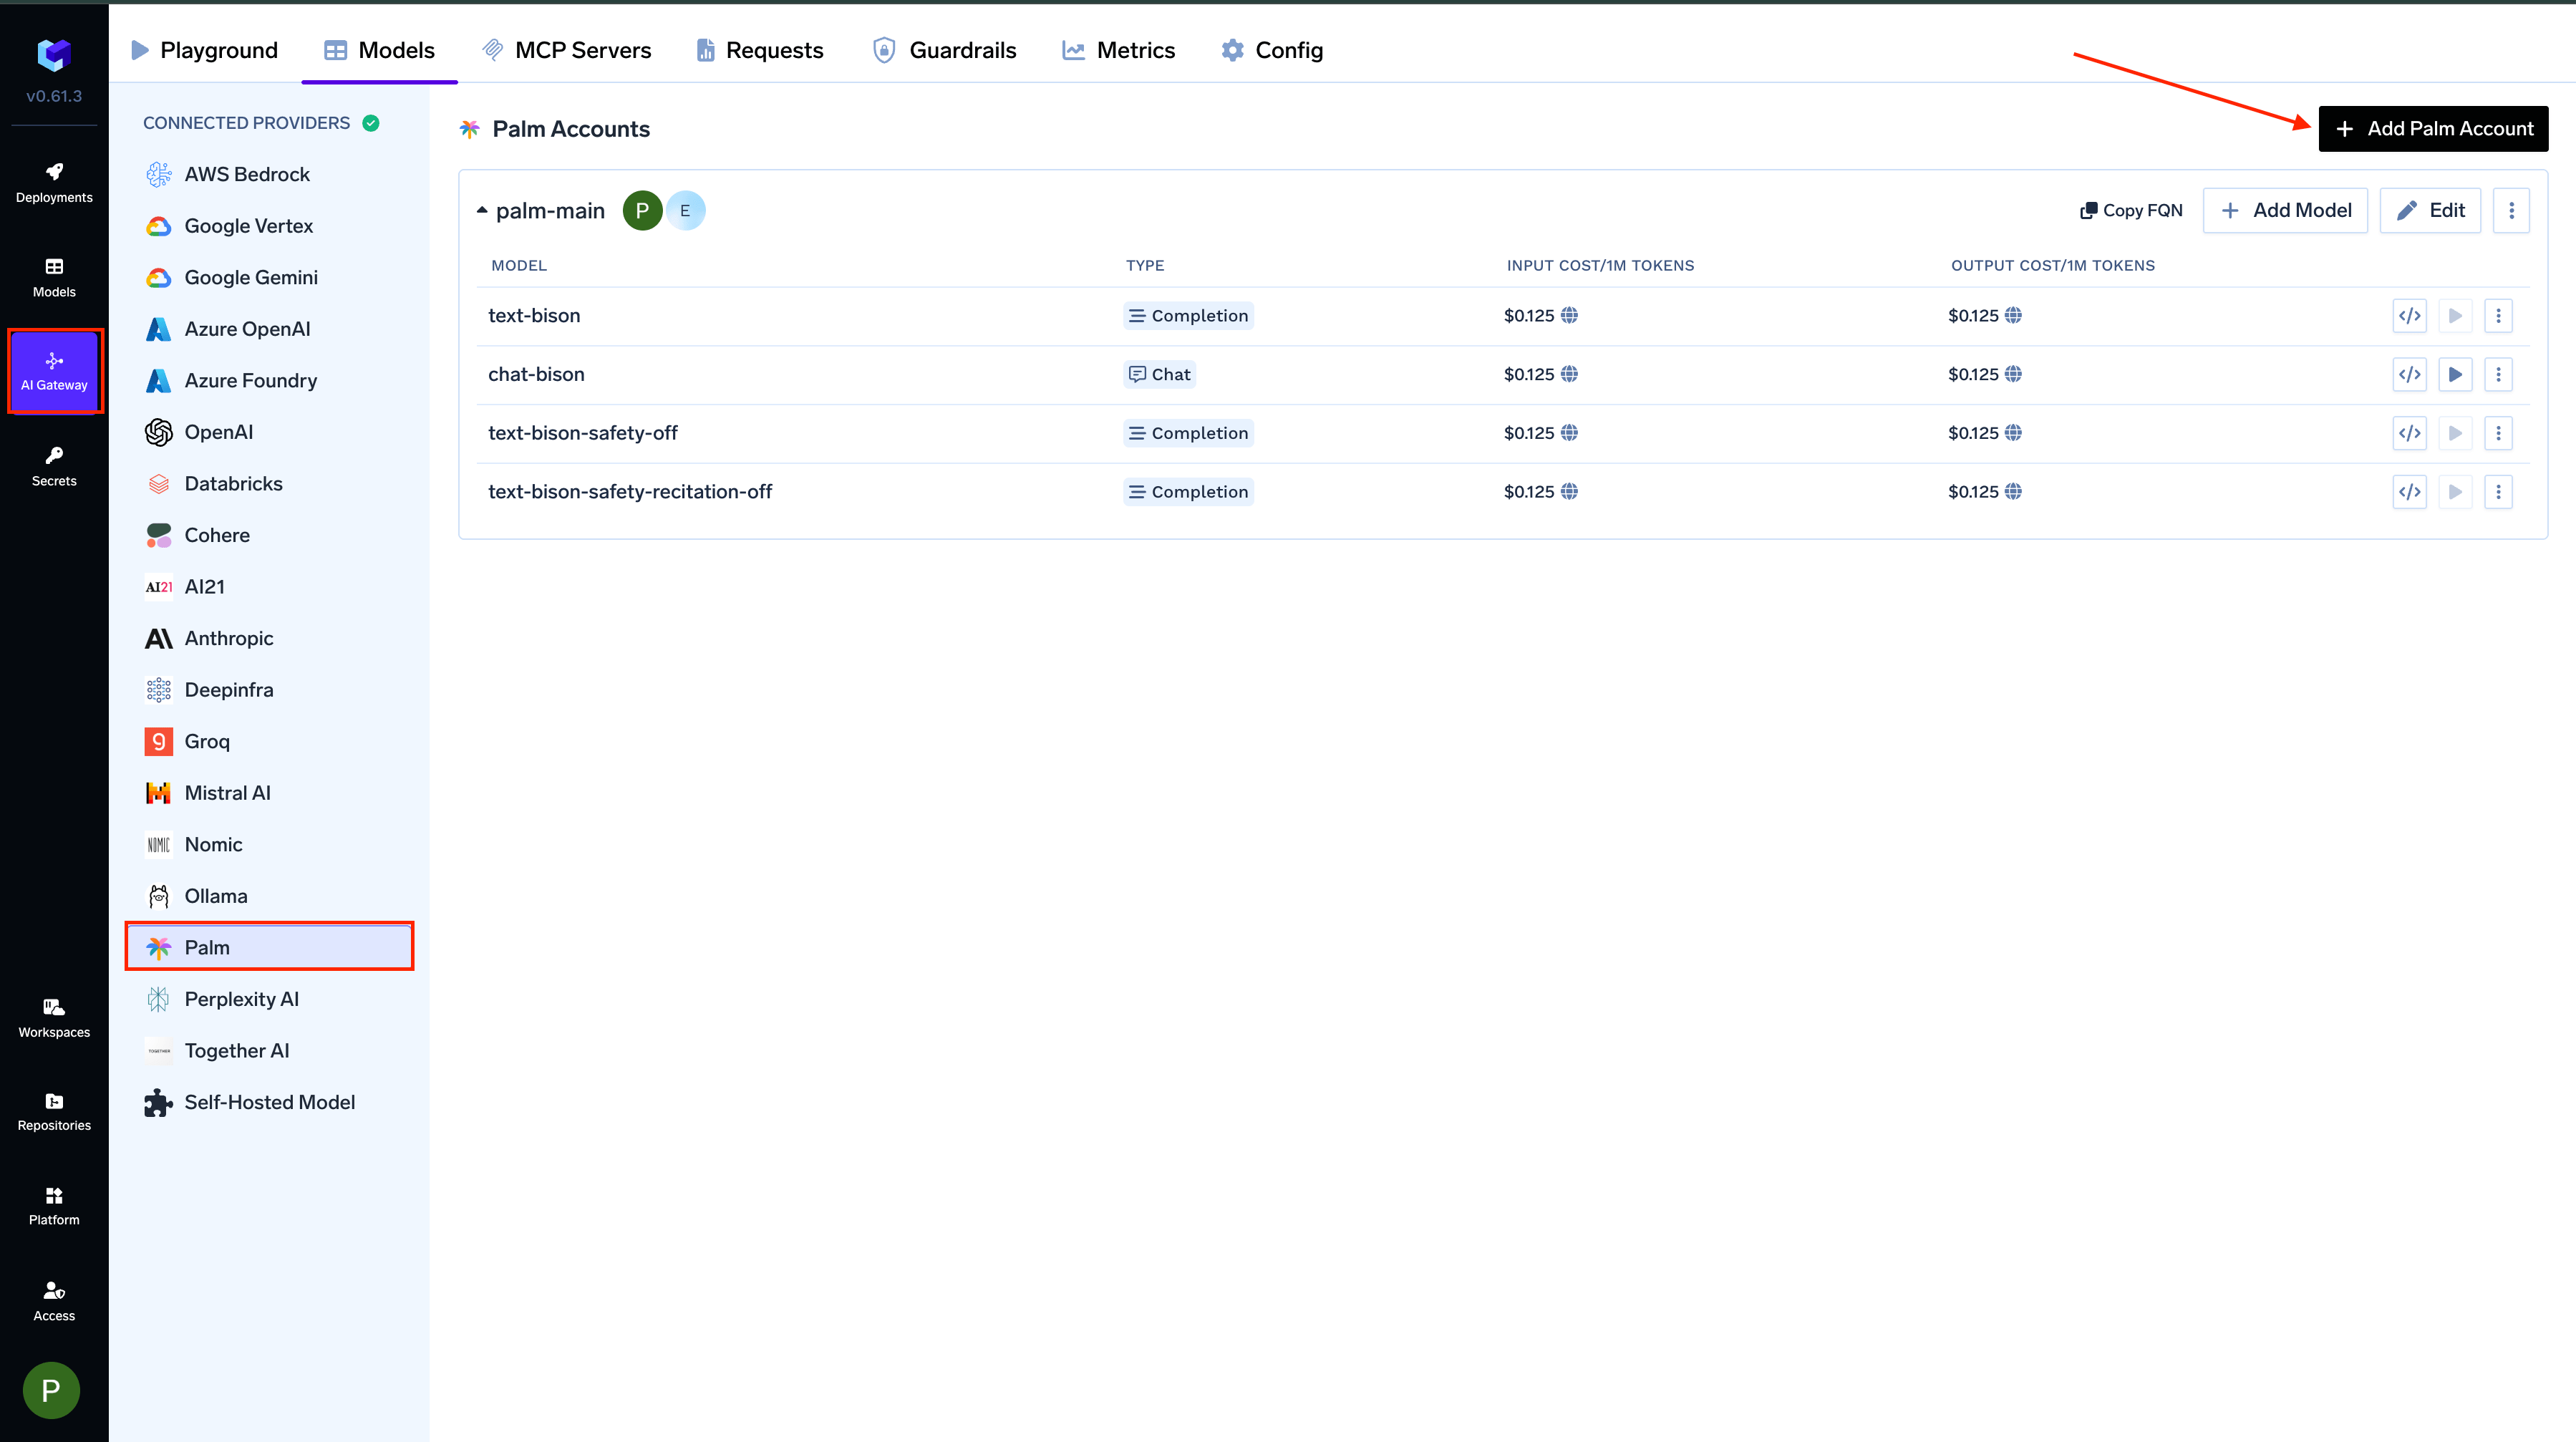Switch to the Guardrails tab

(x=944, y=50)
